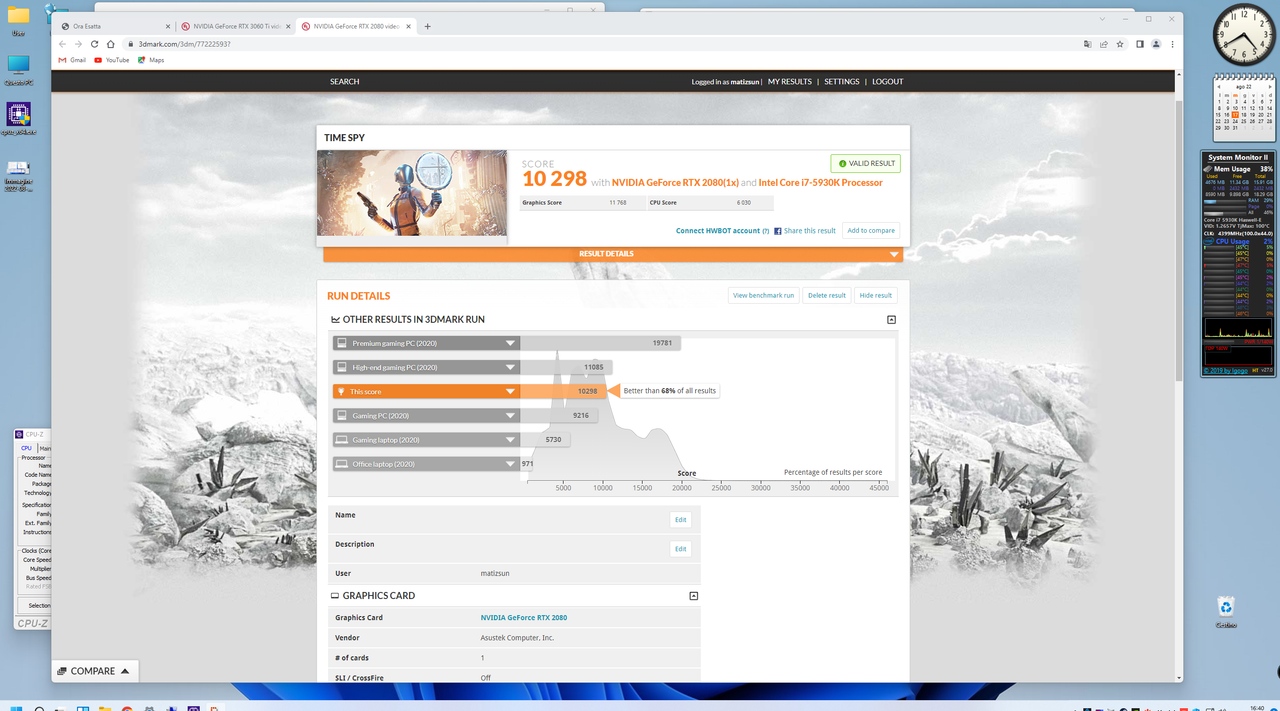Image resolution: width=1280 pixels, height=711 pixels.
Task: View site info via the padlock icon
Action: (x=130, y=44)
